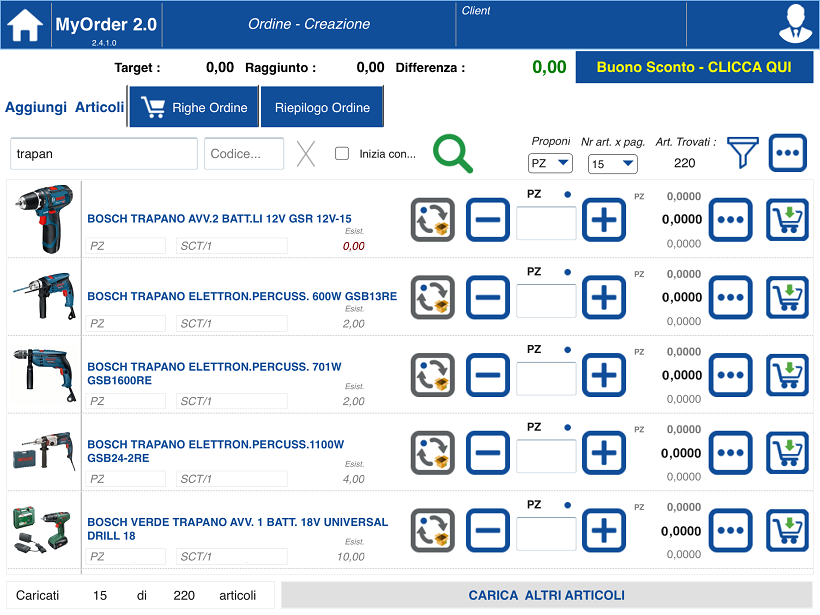Click Buono Sconto - CLICCA QUI button
This screenshot has width=820, height=615.
pyautogui.click(x=694, y=67)
